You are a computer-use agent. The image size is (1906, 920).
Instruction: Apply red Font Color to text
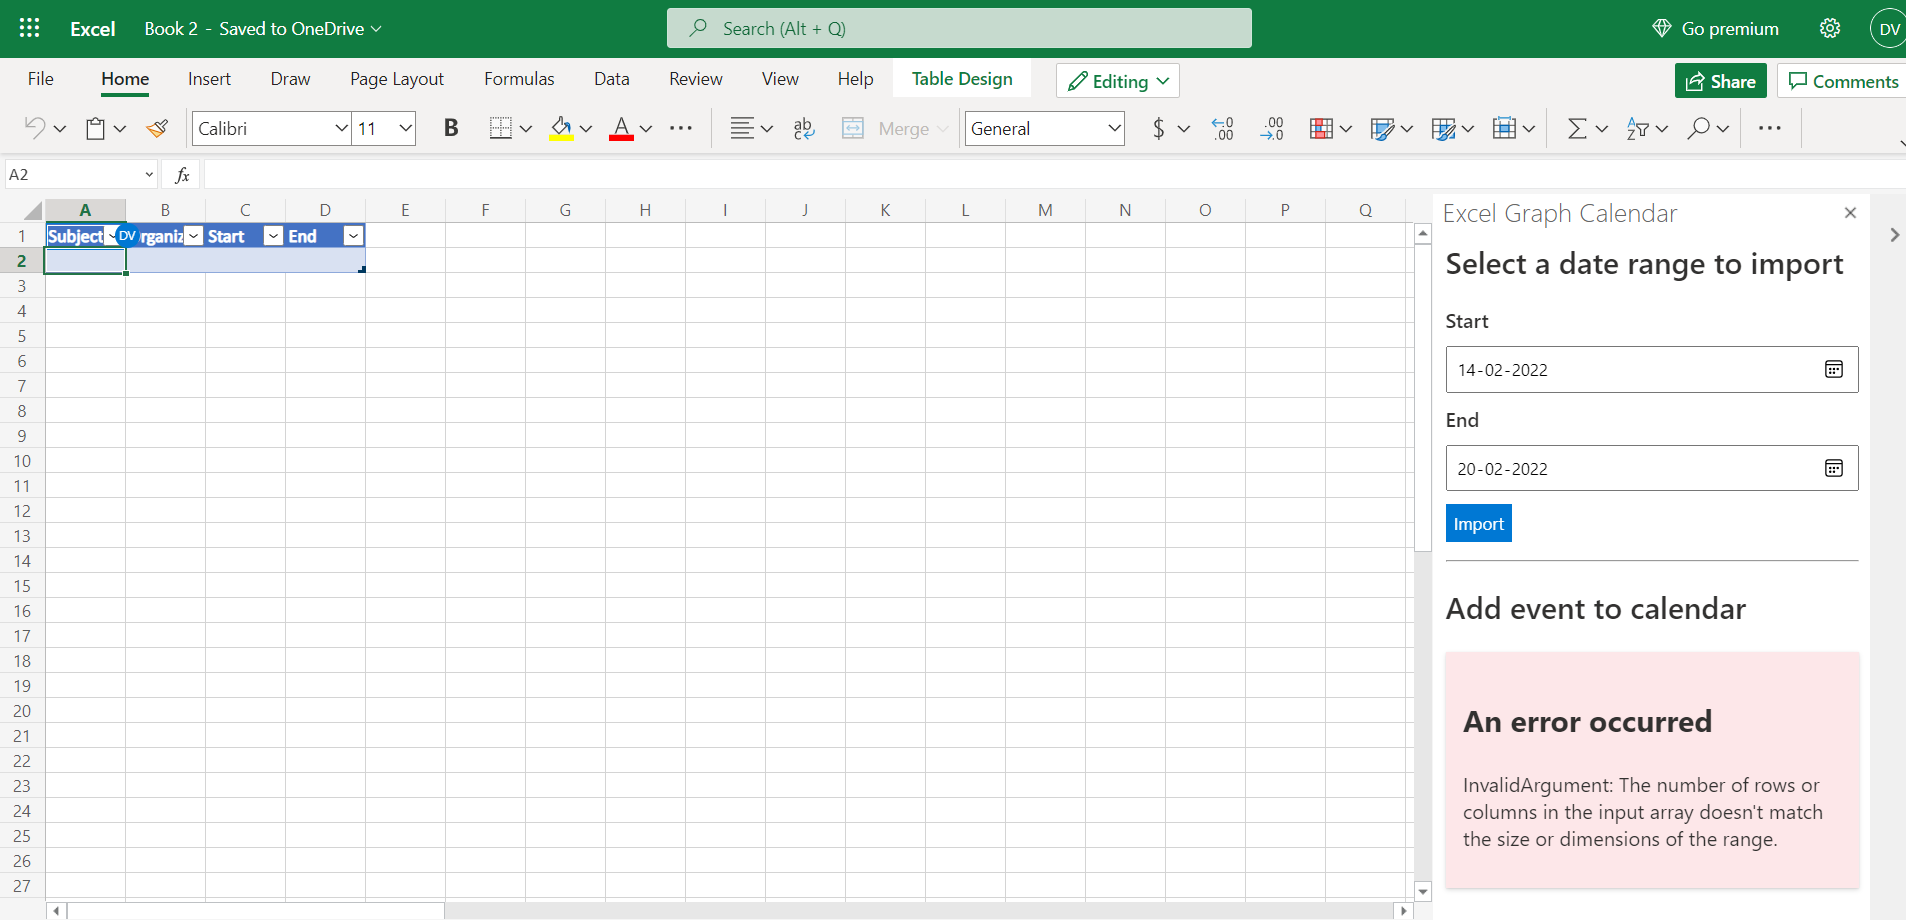tap(623, 128)
